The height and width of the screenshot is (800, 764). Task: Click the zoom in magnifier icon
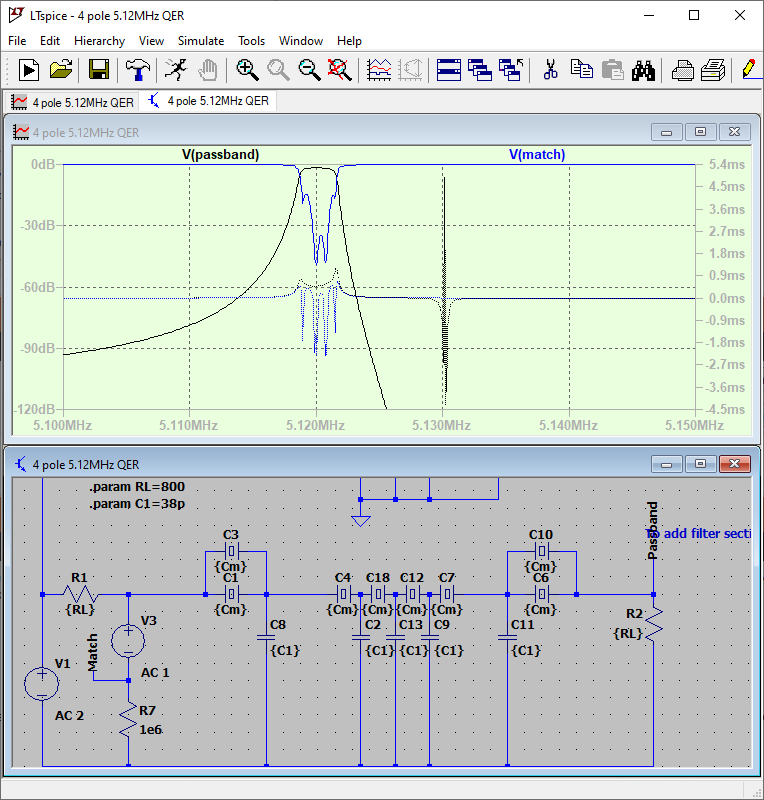(x=247, y=69)
